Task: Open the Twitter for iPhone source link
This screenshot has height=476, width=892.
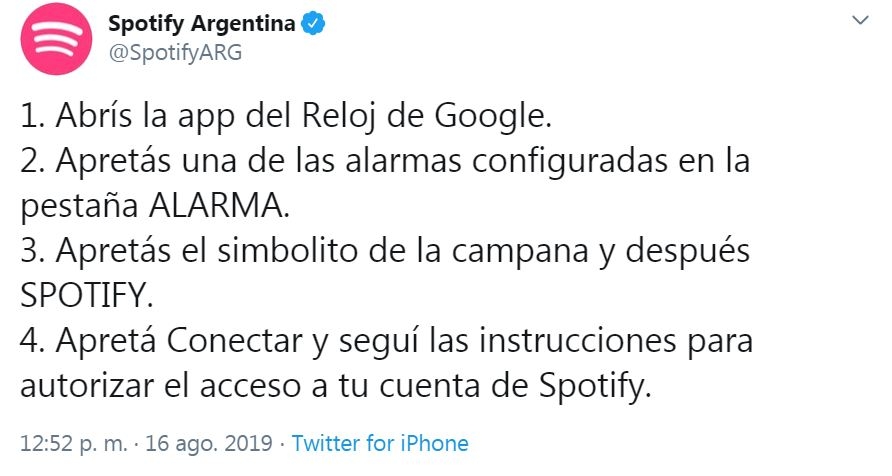Action: tap(380, 443)
